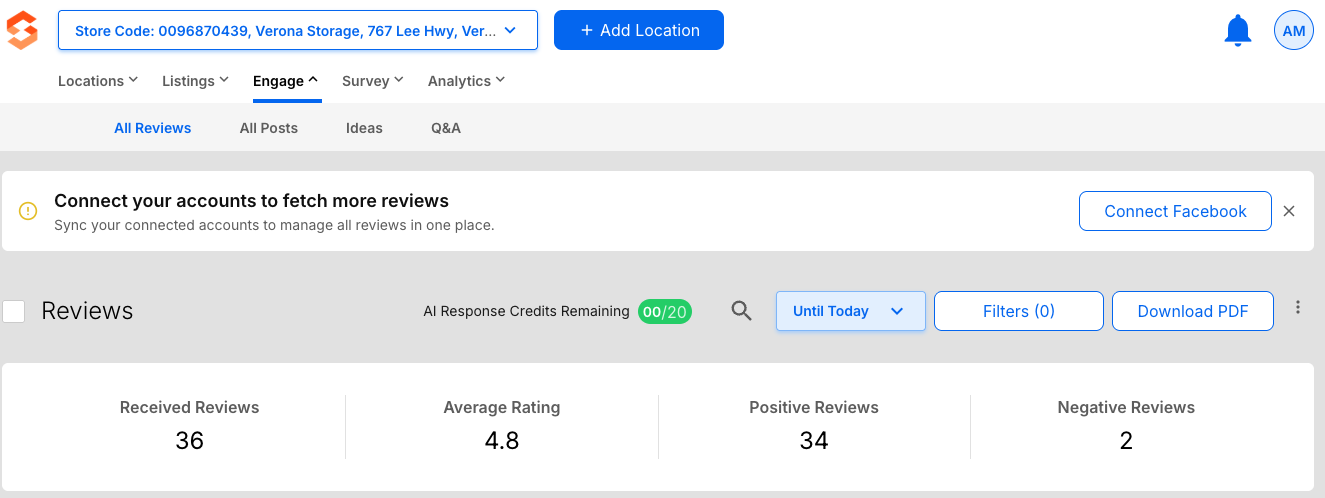Click the yellow info icon in banner

click(x=28, y=211)
